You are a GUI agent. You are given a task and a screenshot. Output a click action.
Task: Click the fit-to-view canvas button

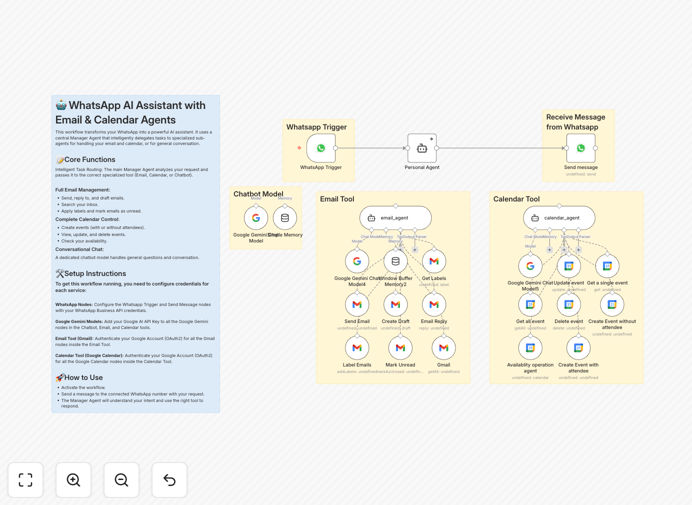(x=26, y=480)
